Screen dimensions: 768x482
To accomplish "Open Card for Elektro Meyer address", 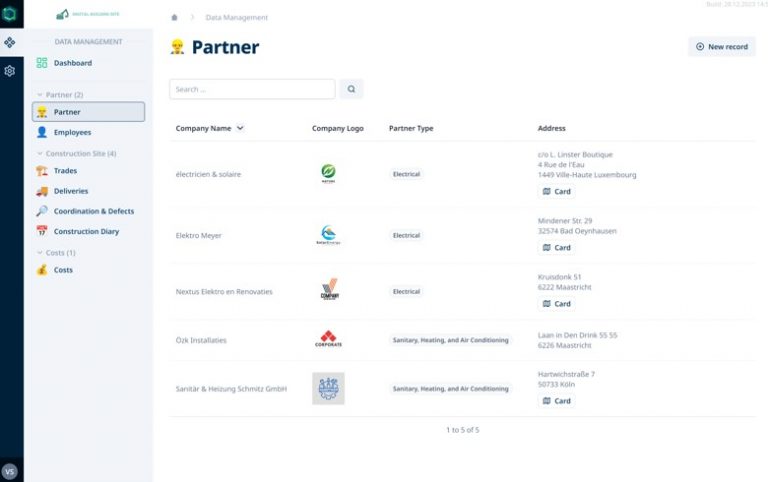I will tap(556, 247).
